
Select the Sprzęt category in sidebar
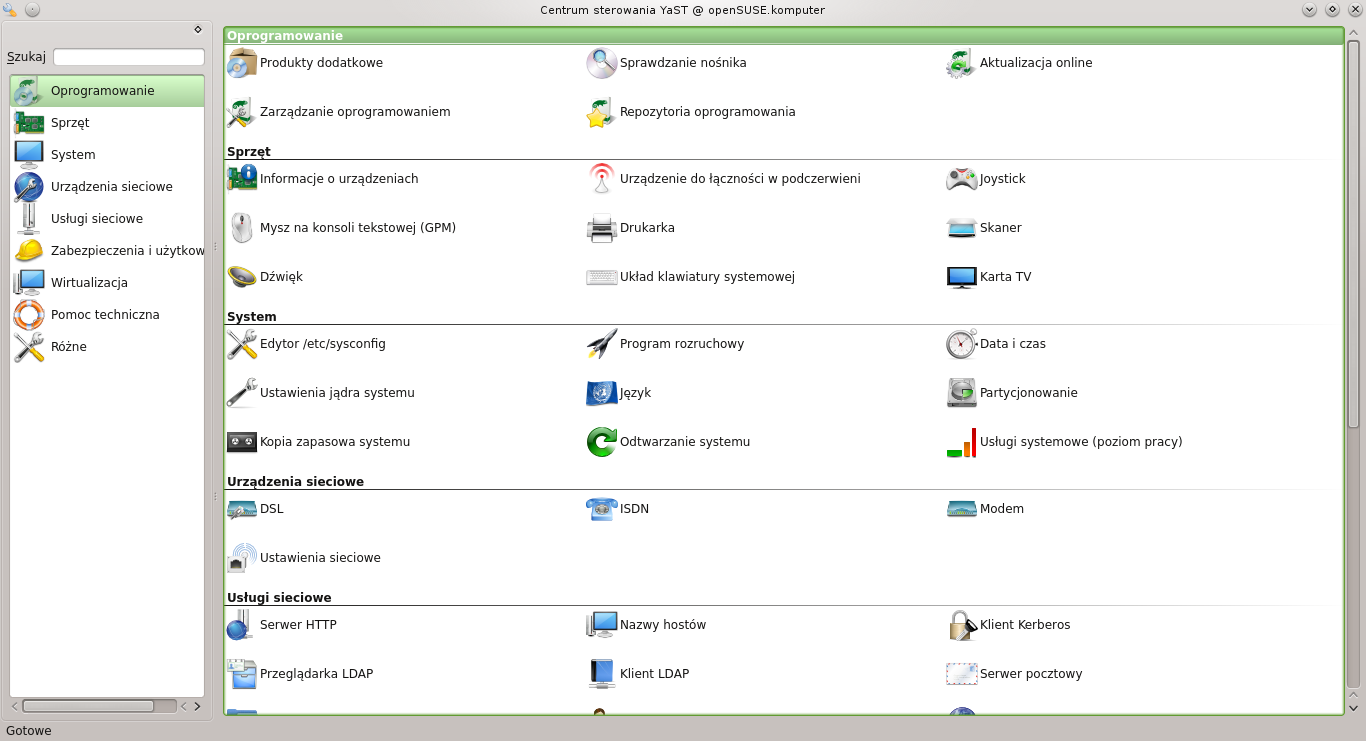coord(70,123)
